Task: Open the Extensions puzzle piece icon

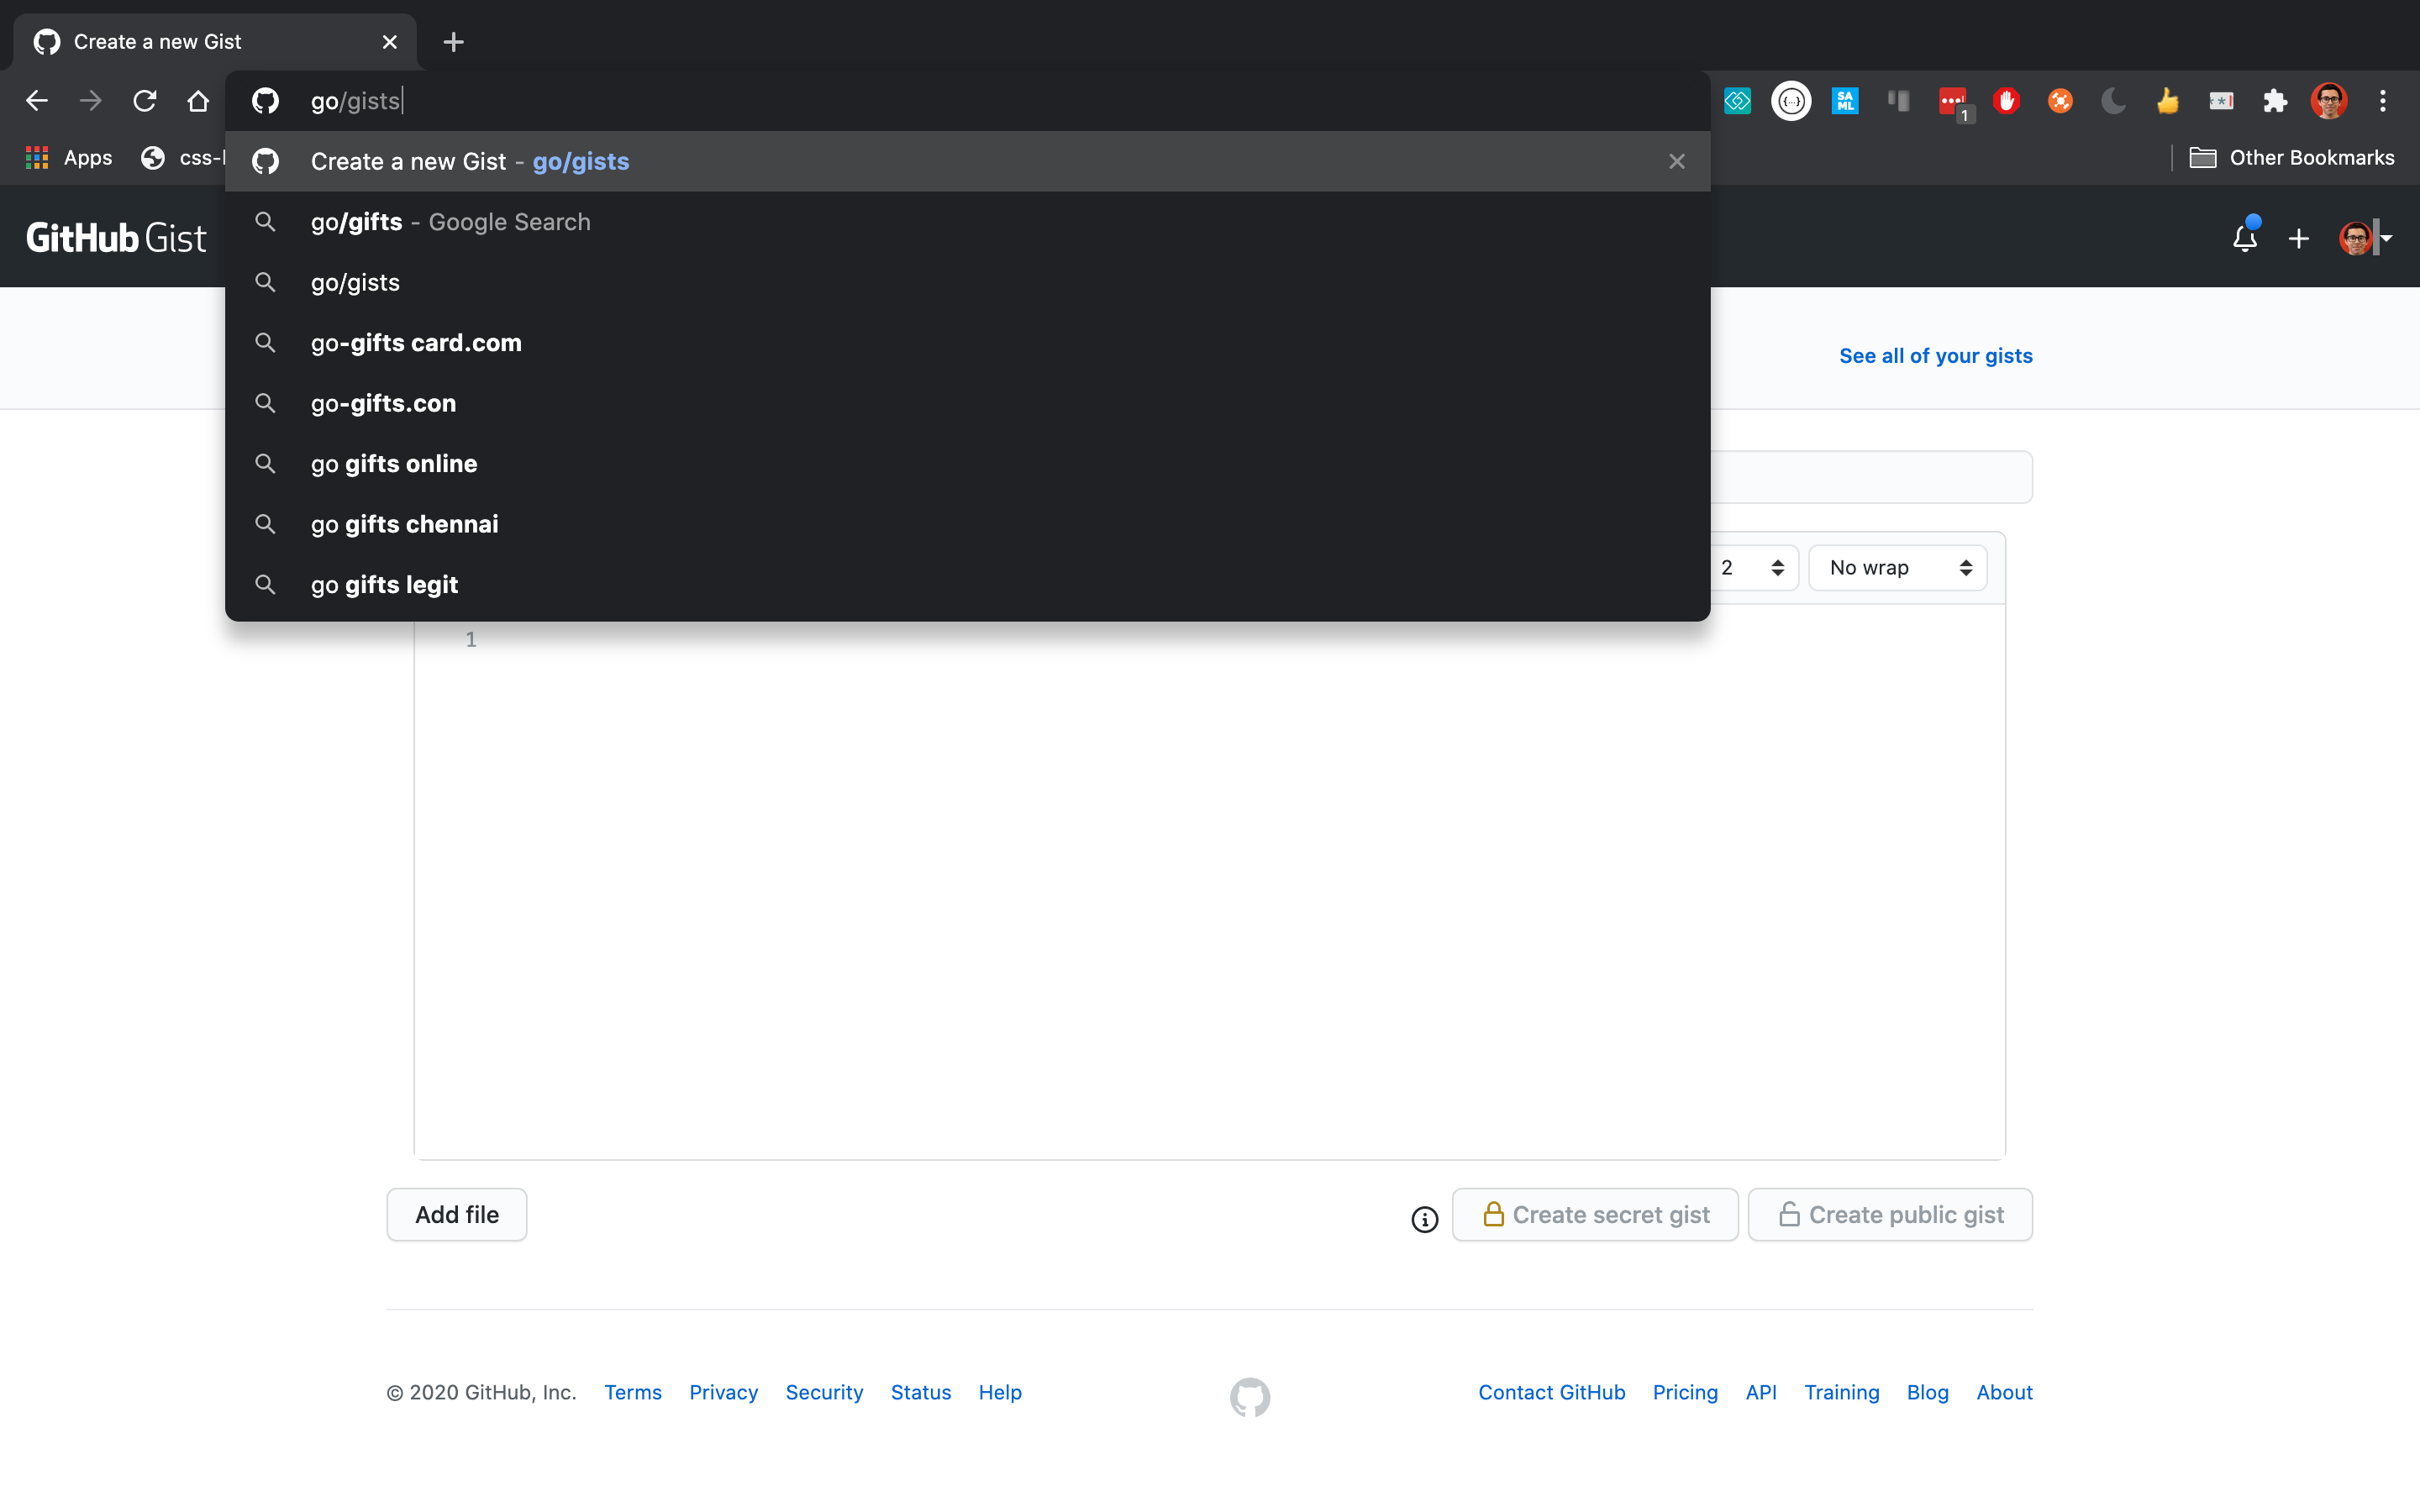Action: 2275,101
